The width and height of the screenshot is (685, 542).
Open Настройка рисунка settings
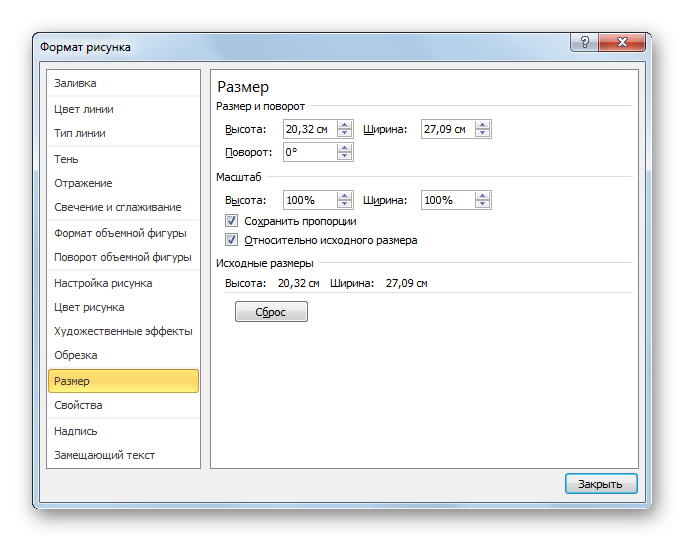click(123, 283)
